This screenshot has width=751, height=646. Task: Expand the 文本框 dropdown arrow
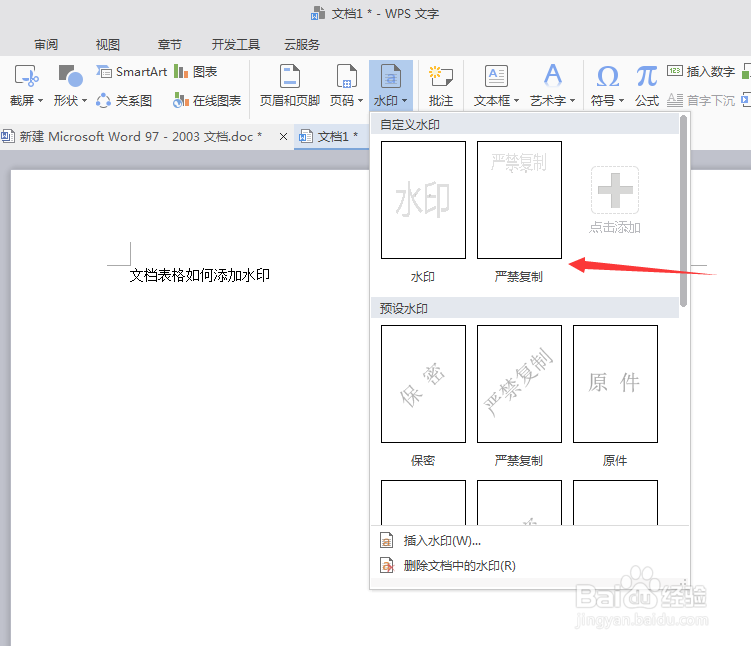516,101
